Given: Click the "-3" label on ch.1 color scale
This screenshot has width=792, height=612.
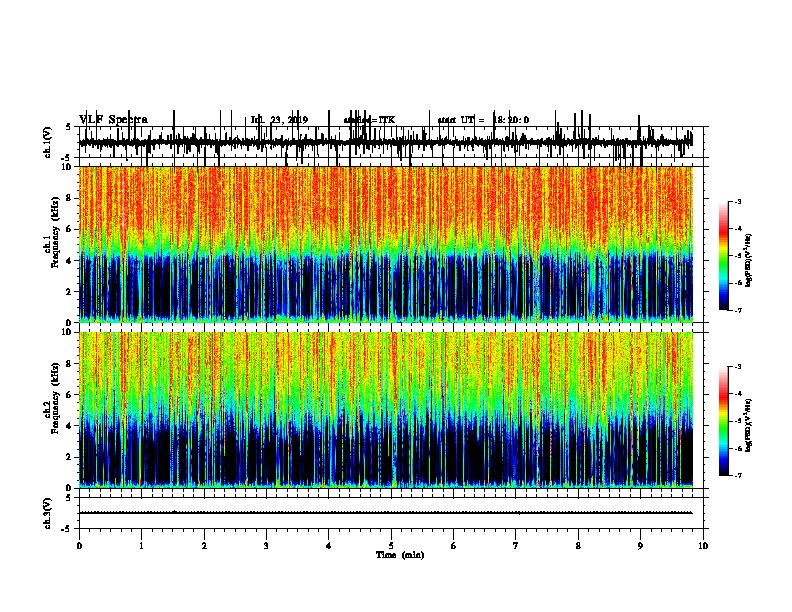Looking at the screenshot, I should click(x=738, y=201).
